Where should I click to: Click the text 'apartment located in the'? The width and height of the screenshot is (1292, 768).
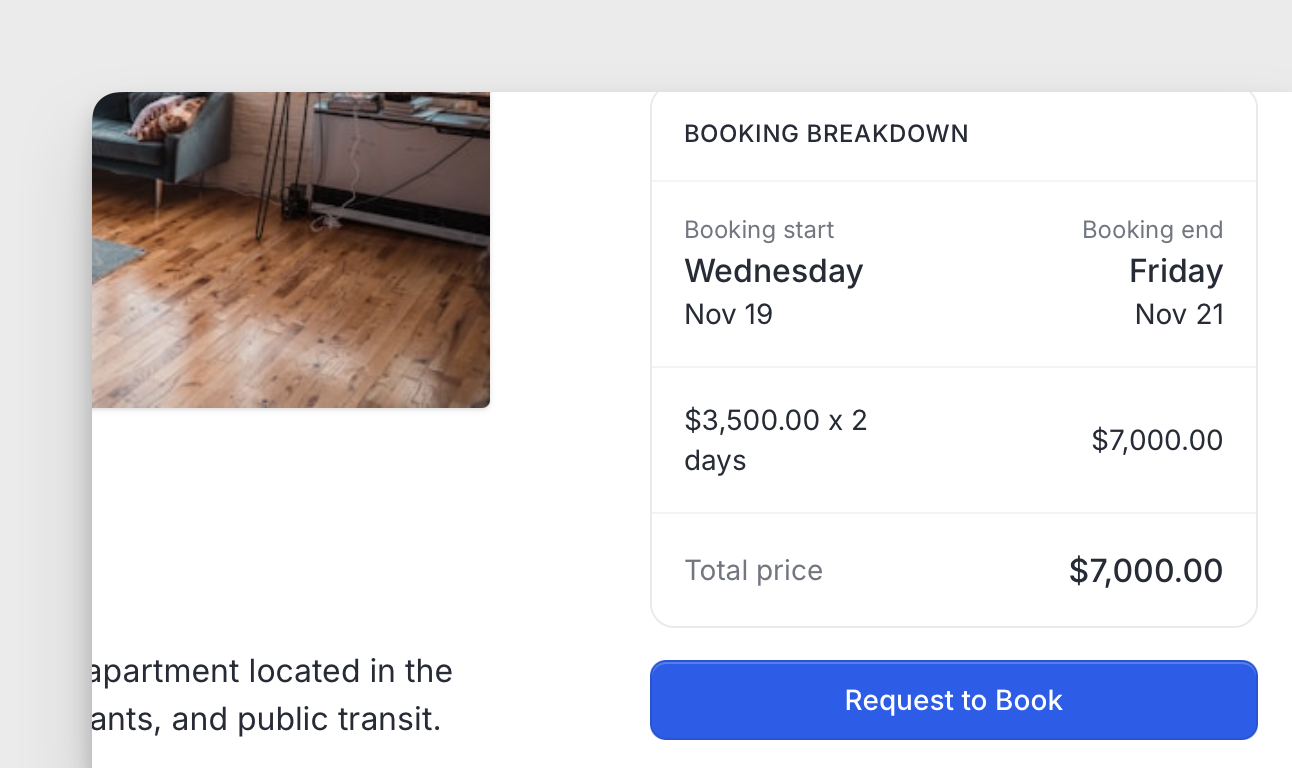coord(272,670)
